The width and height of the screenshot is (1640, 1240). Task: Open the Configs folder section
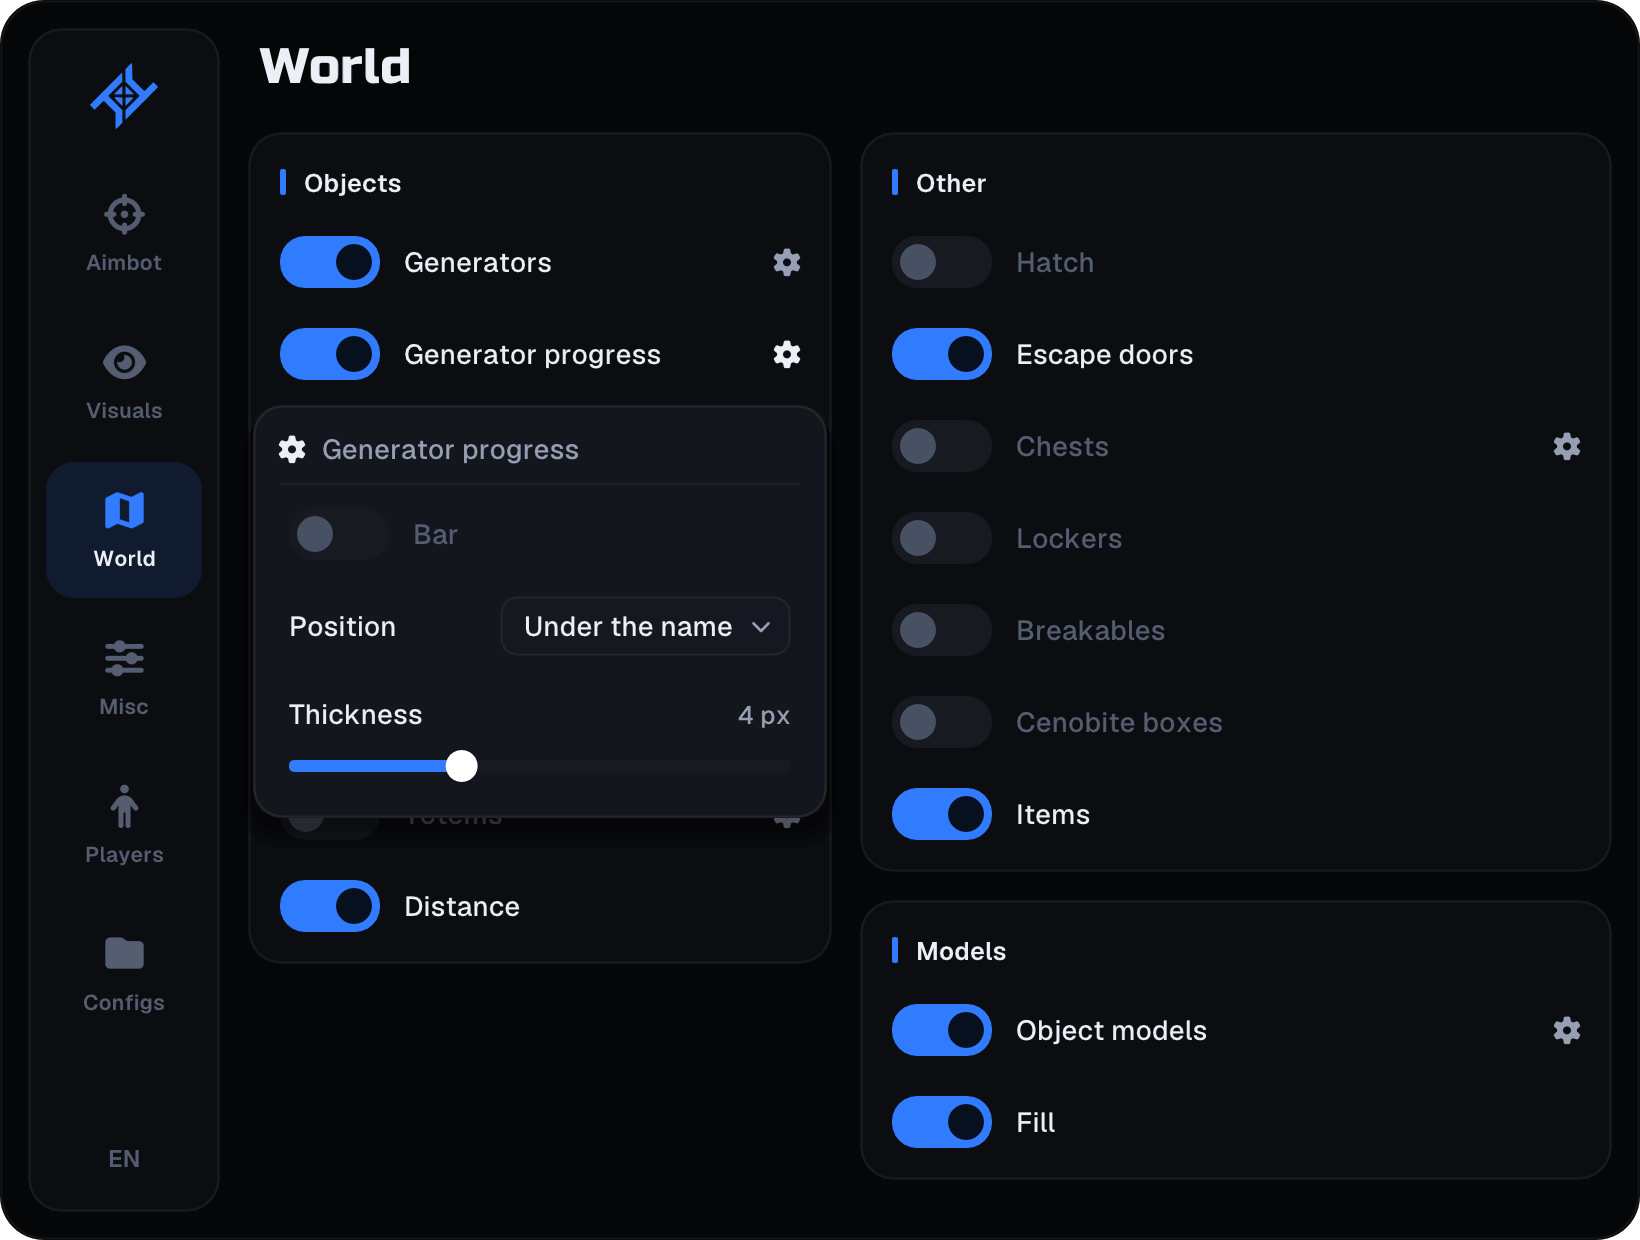pyautogui.click(x=124, y=974)
